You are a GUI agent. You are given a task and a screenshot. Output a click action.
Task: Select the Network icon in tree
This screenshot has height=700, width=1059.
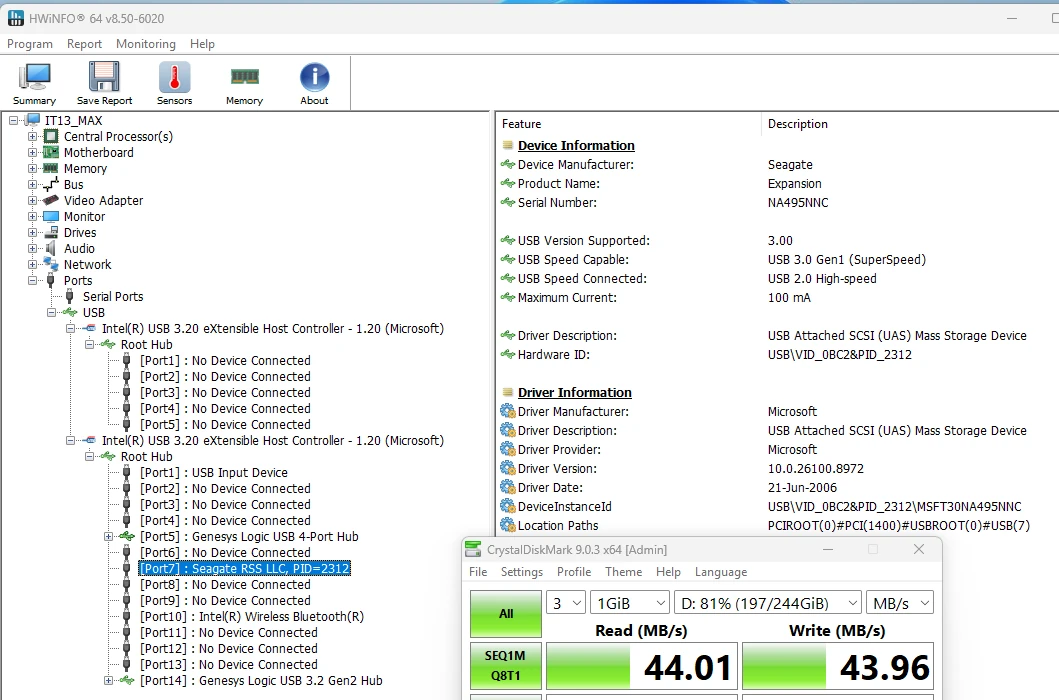pos(51,264)
